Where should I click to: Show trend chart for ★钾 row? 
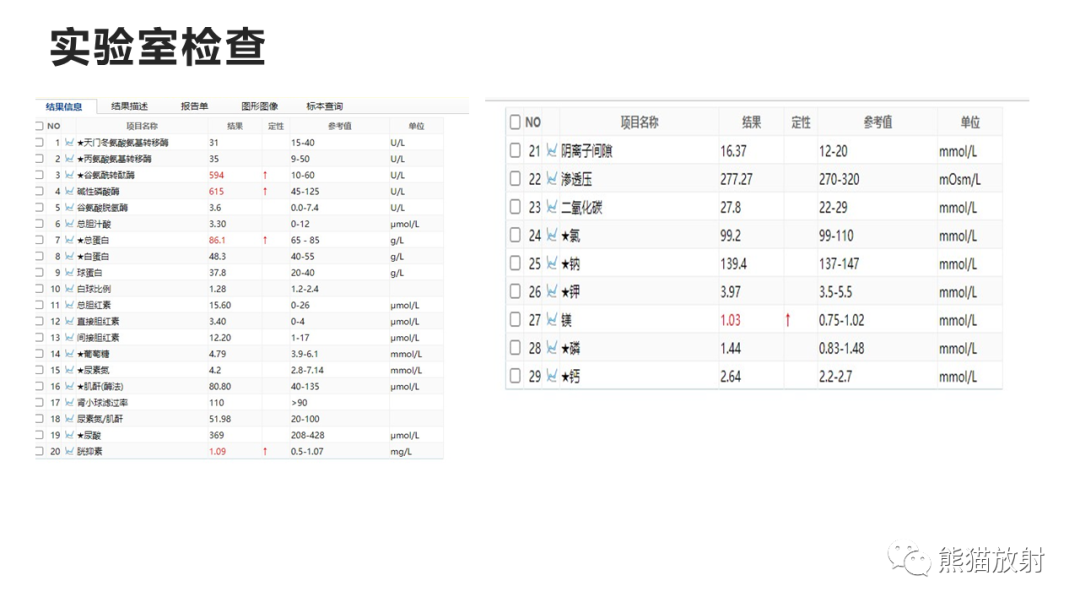click(552, 291)
